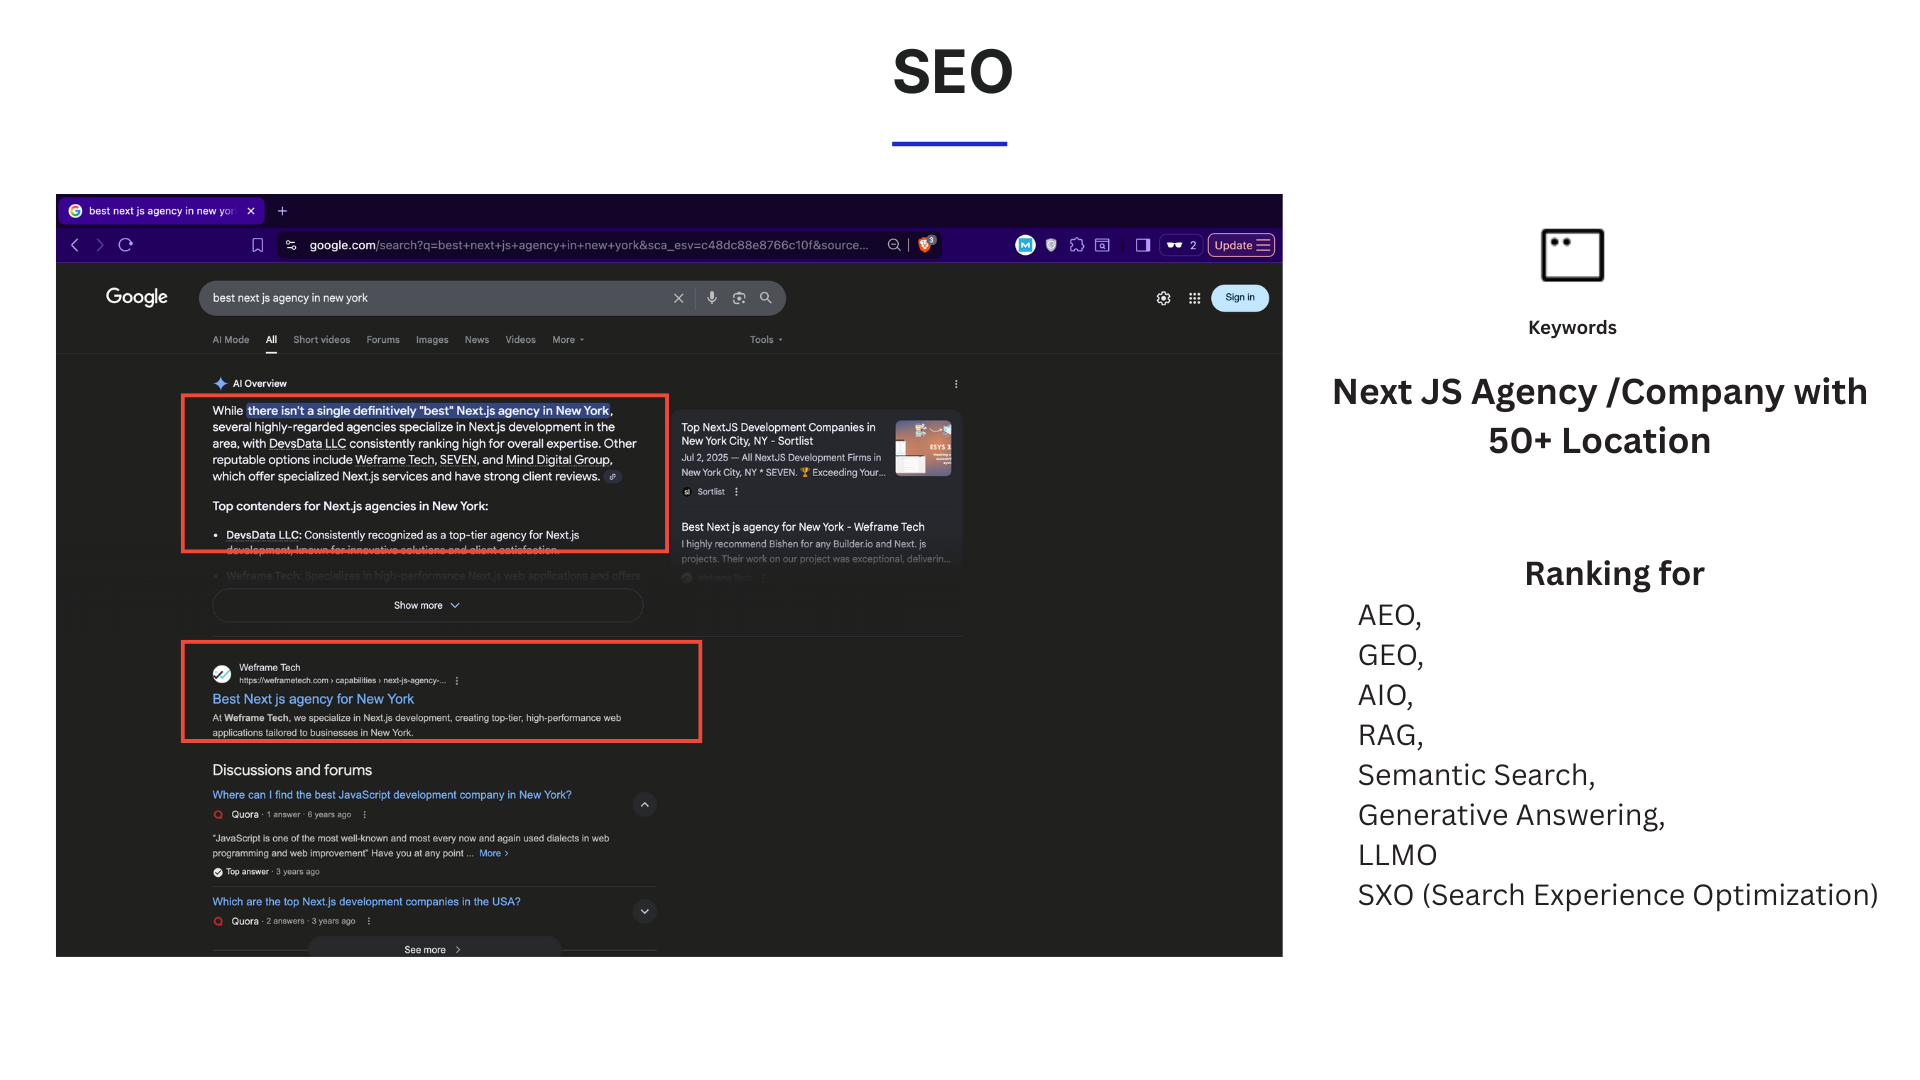
Task: Click the bookmark icon in the address bar
Action: [x=257, y=245]
